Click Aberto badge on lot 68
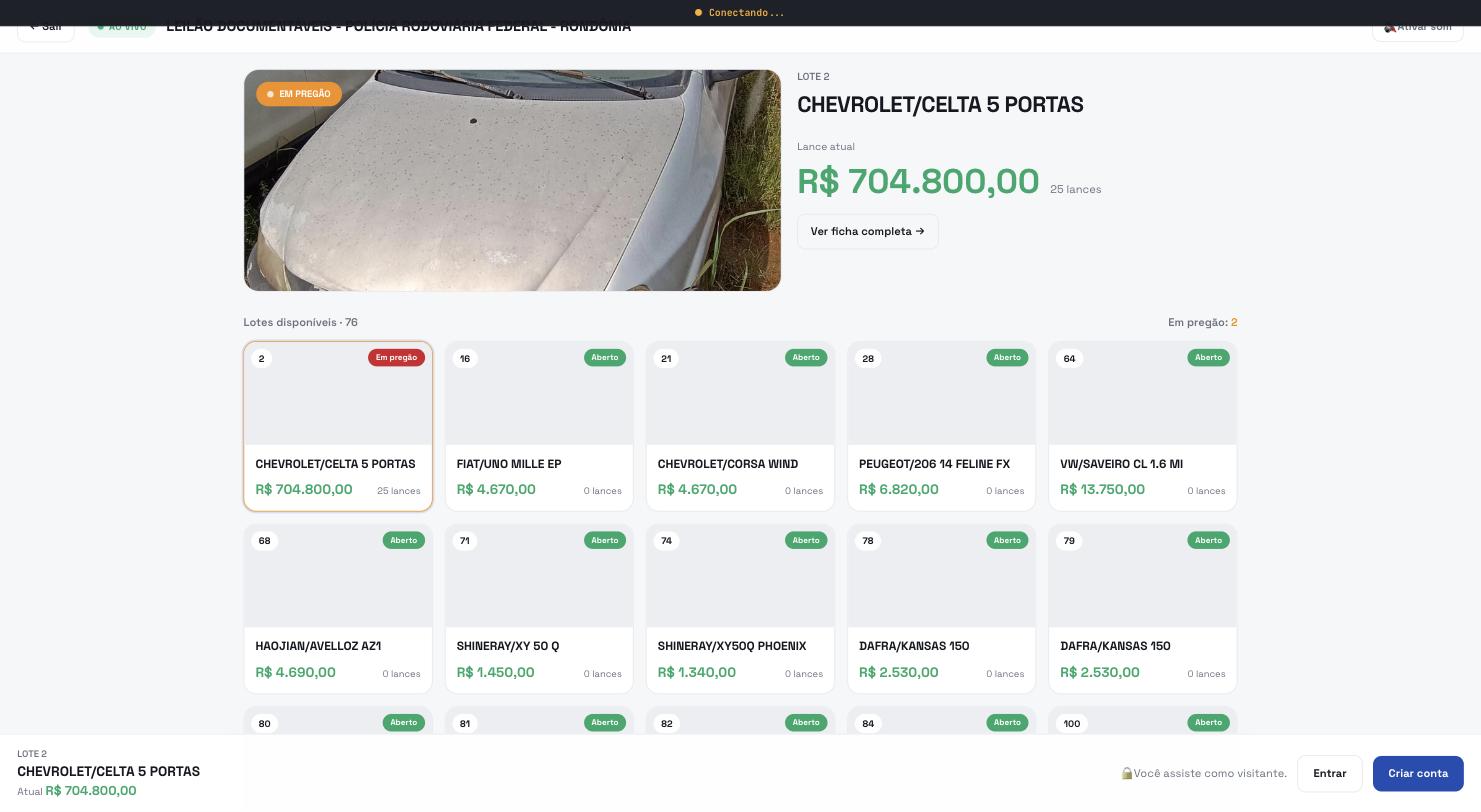 click(404, 540)
